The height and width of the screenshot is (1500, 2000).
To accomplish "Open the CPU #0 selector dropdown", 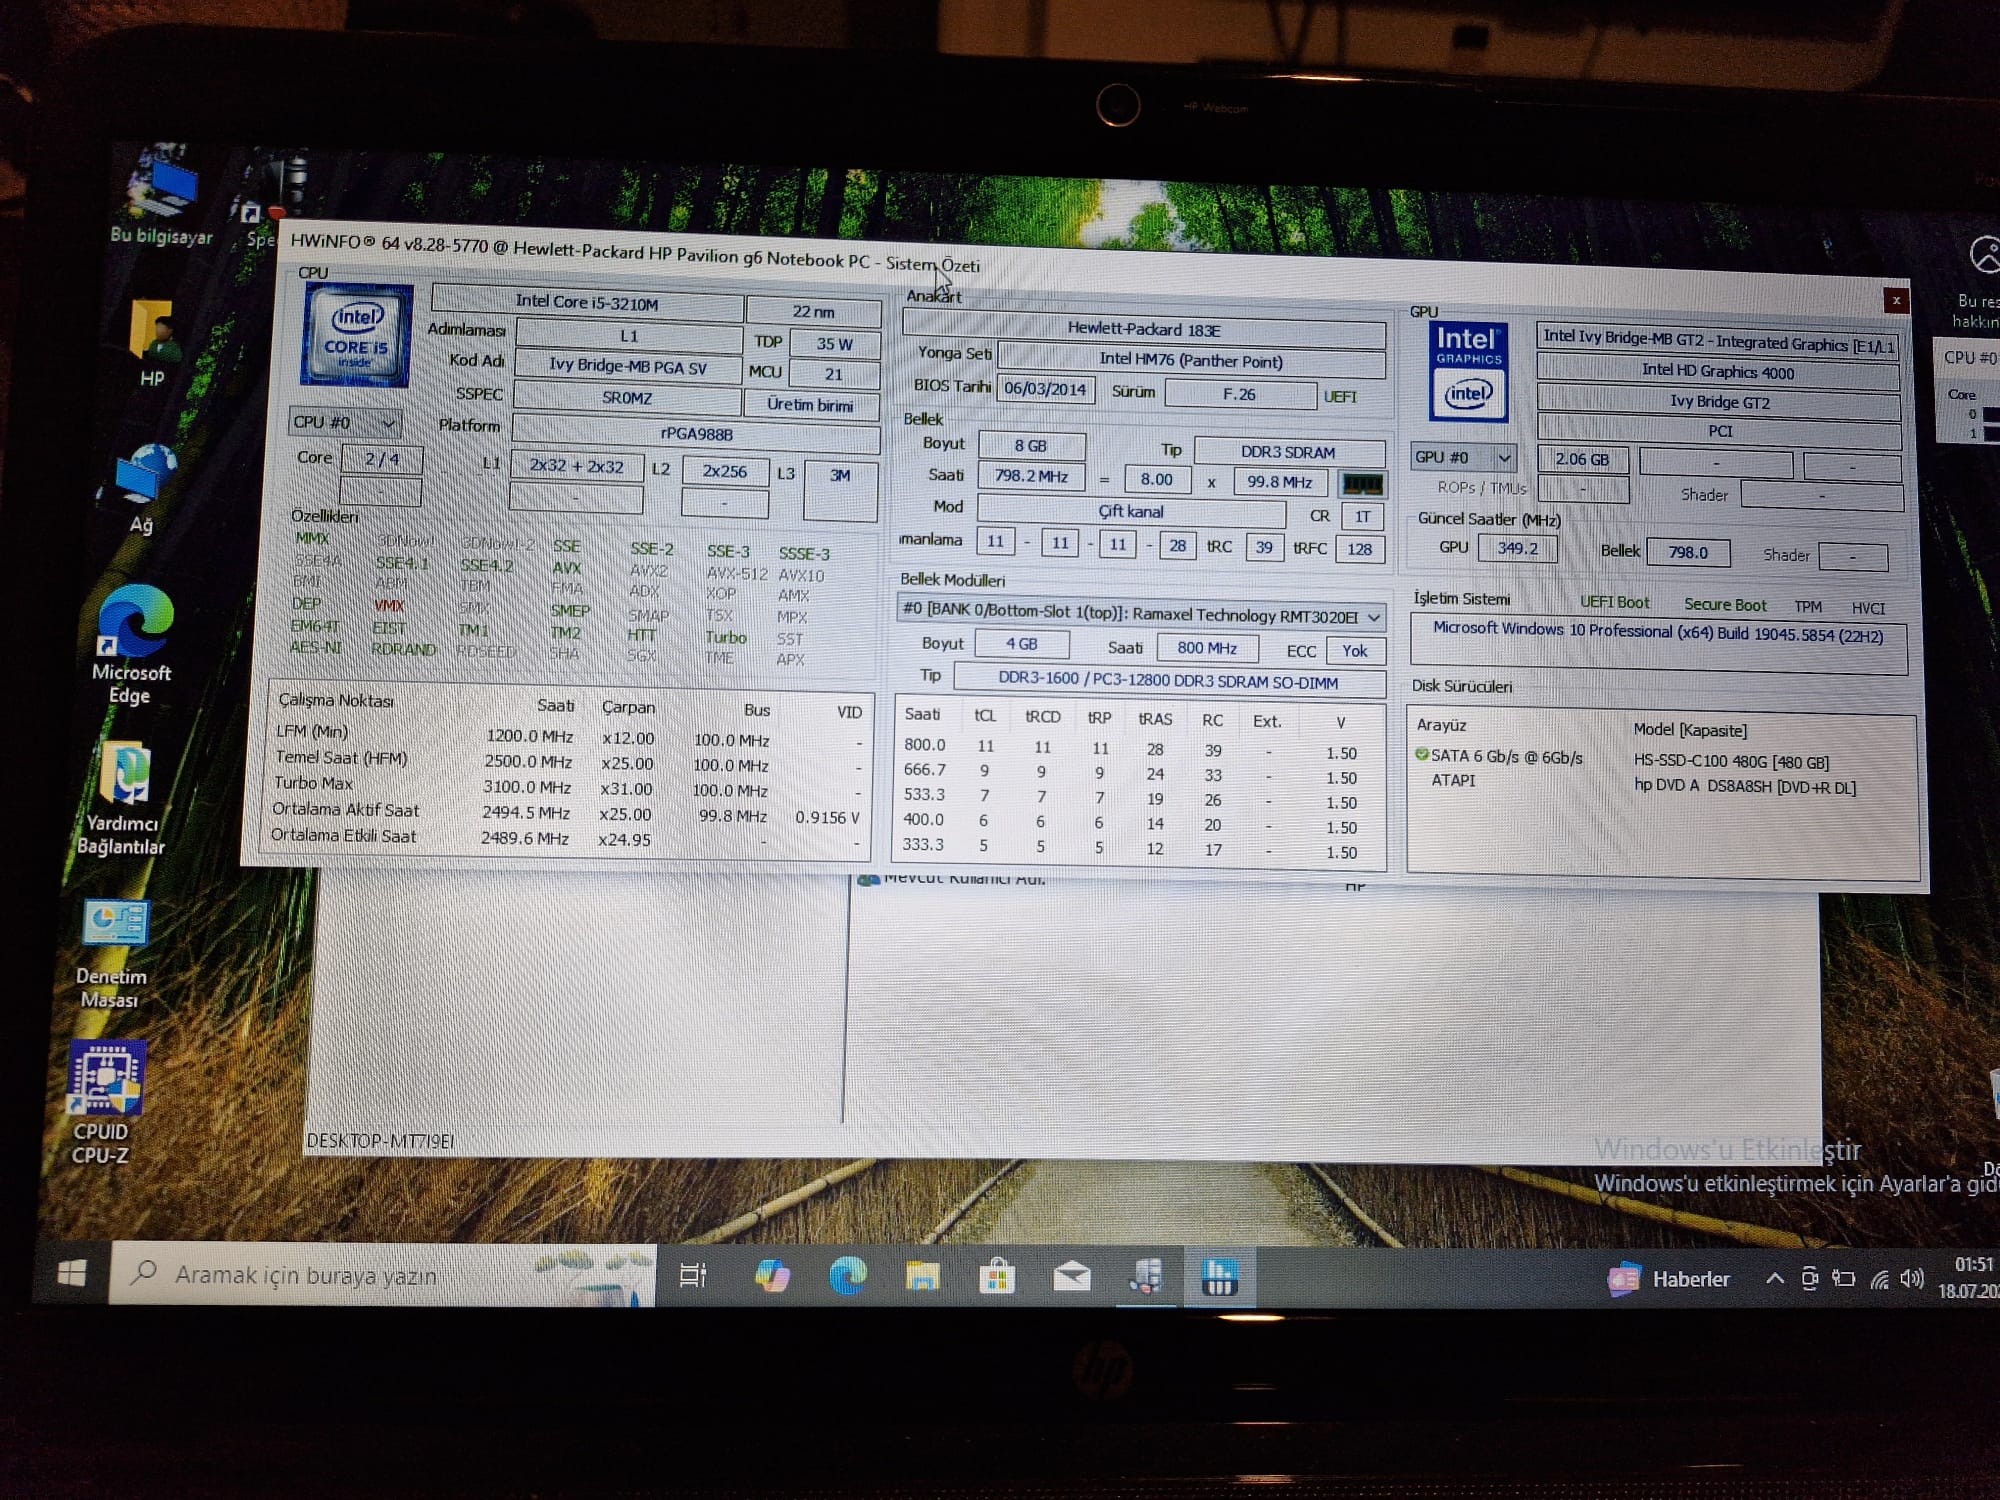I will click(x=346, y=423).
